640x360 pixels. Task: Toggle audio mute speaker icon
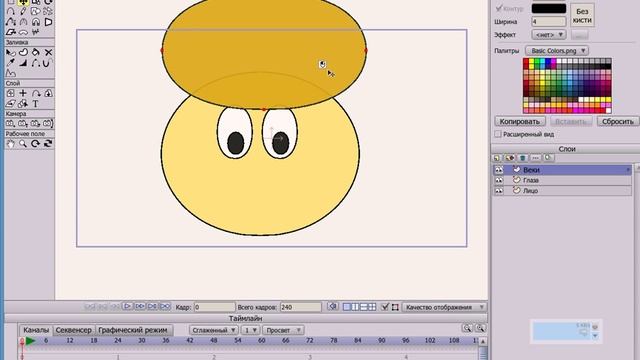coord(333,307)
